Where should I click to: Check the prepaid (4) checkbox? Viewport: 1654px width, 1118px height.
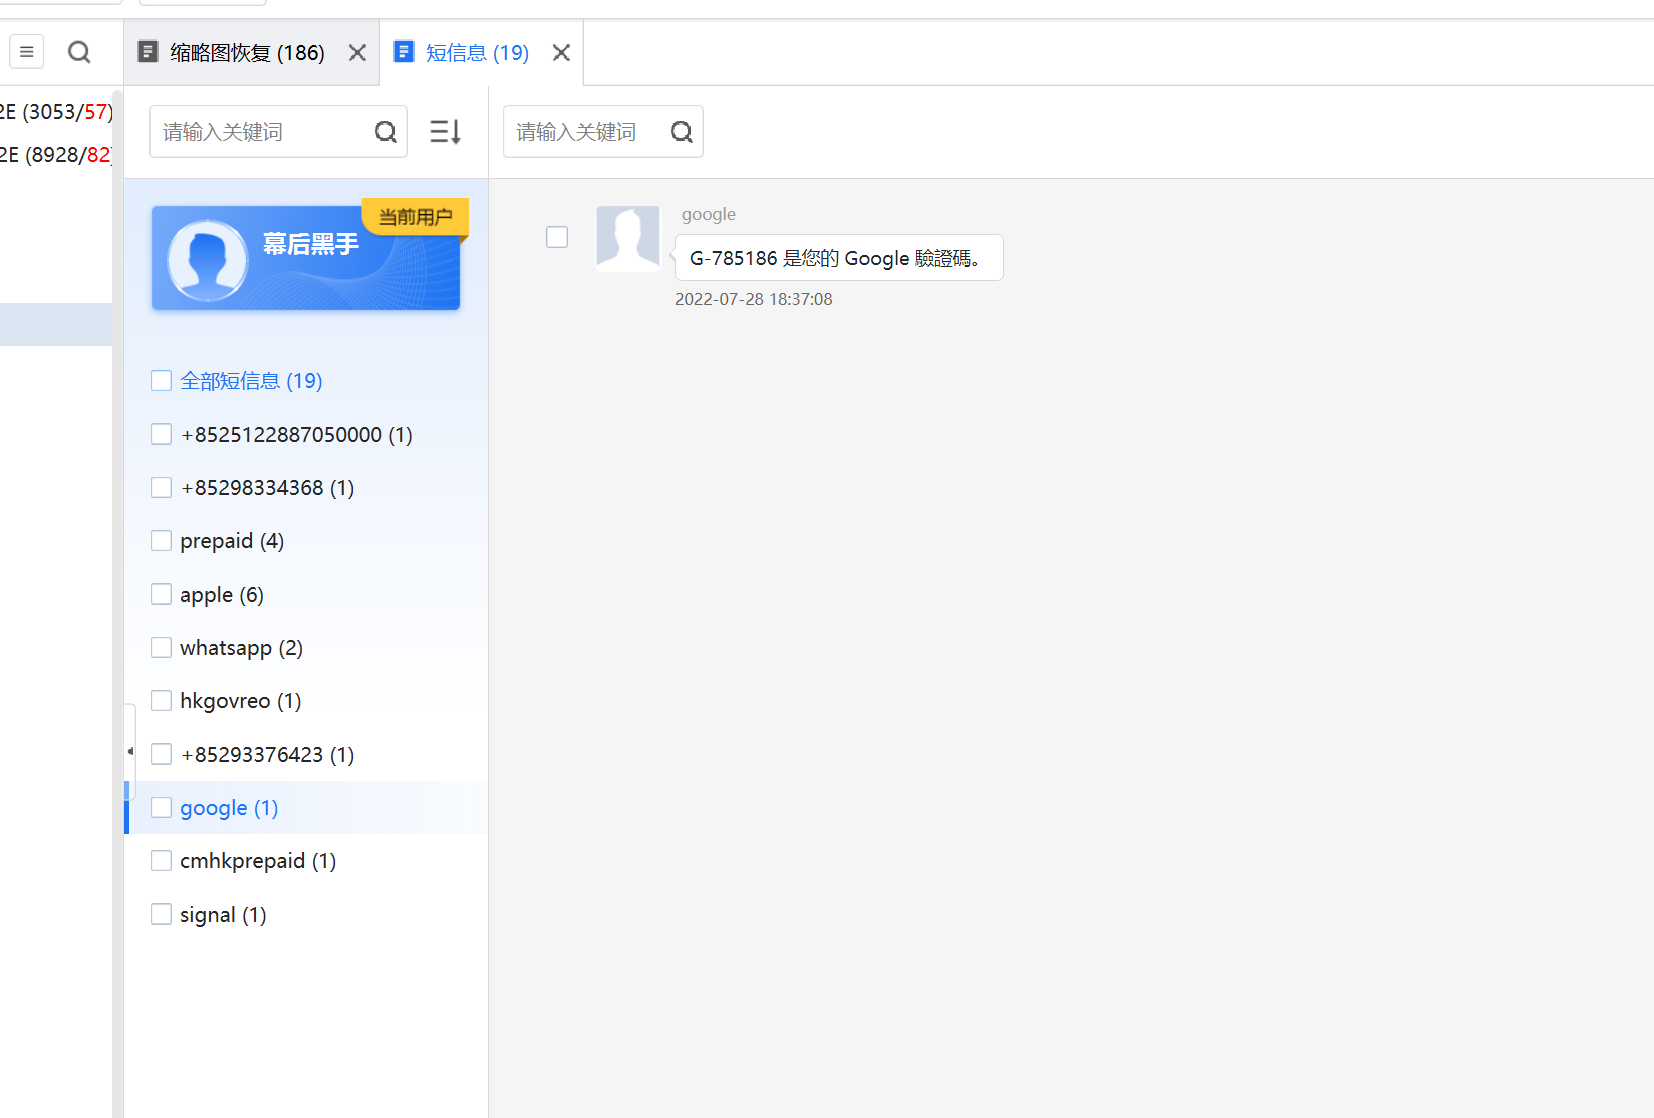coord(161,541)
